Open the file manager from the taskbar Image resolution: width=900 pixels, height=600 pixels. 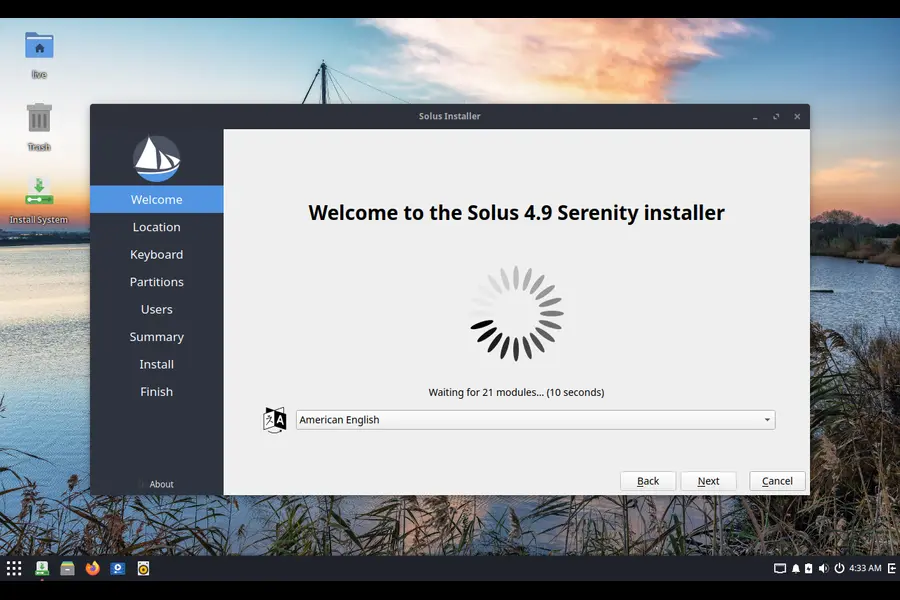coord(66,568)
